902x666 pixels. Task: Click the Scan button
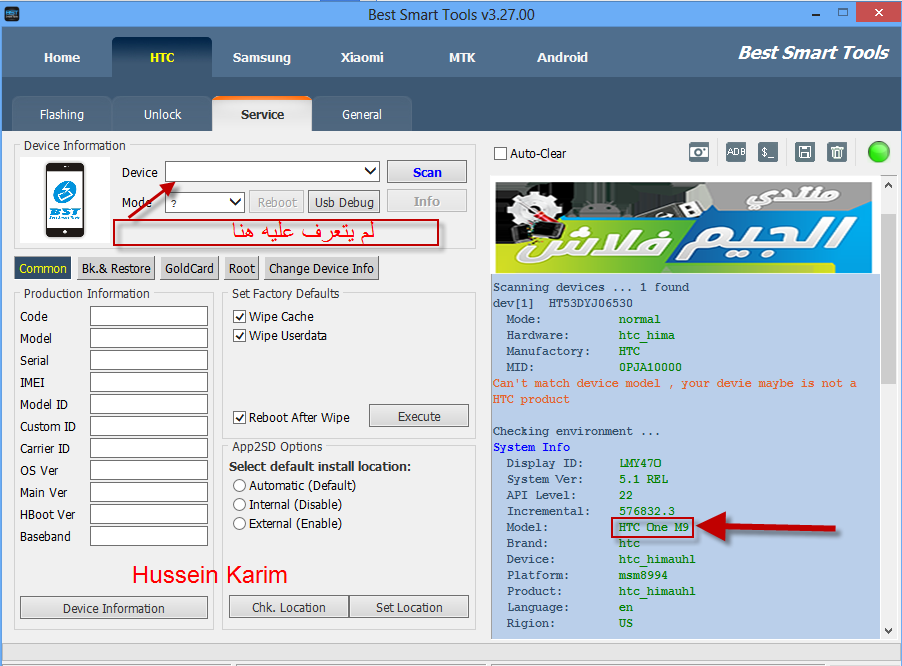pyautogui.click(x=427, y=172)
